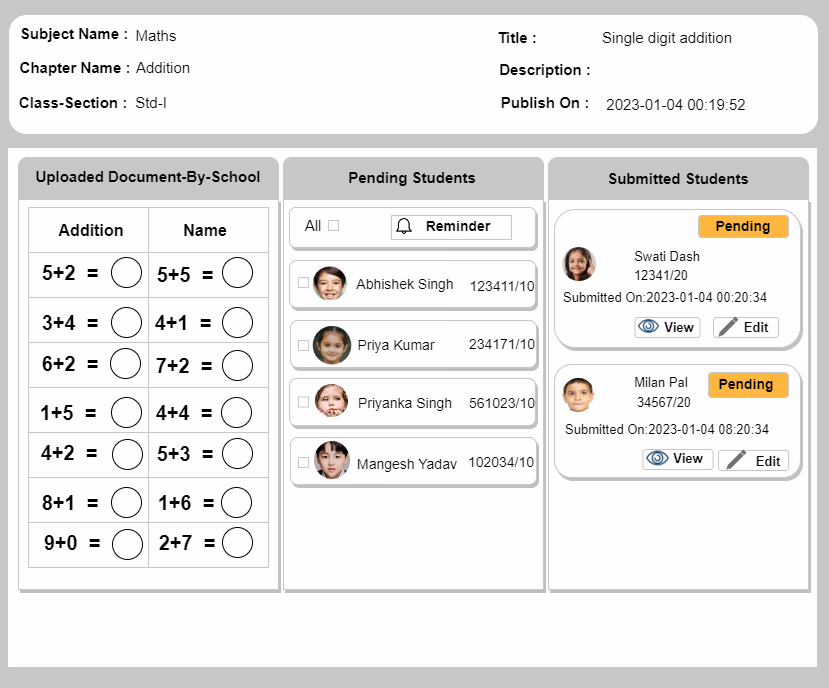
Task: Click the answer circle for 4+2
Action: (127, 454)
